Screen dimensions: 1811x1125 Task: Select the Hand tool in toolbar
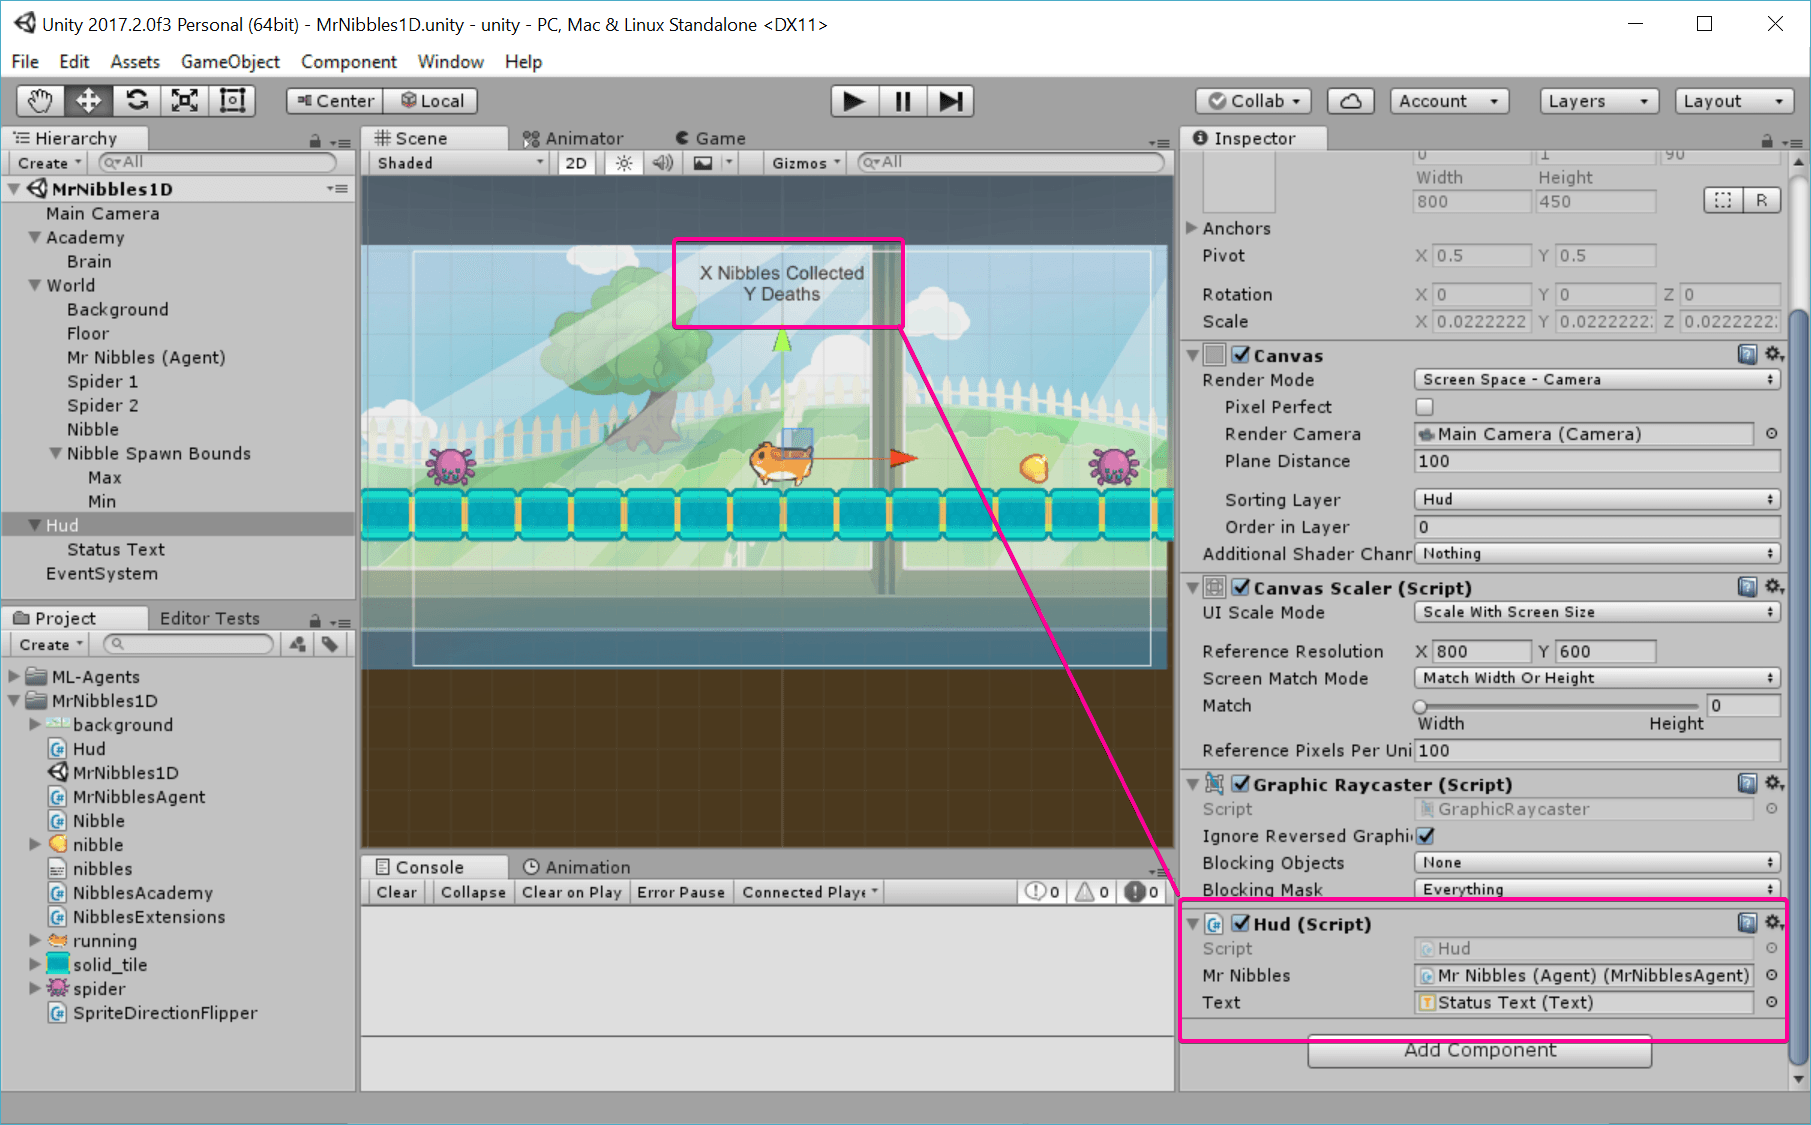(40, 101)
